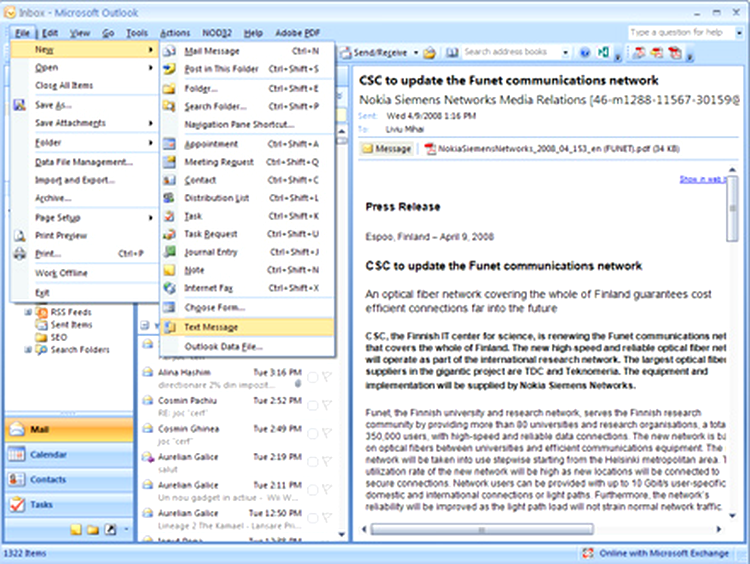Click the printer icon beside Print
Screen dimensions: 750x564
coord(20,253)
